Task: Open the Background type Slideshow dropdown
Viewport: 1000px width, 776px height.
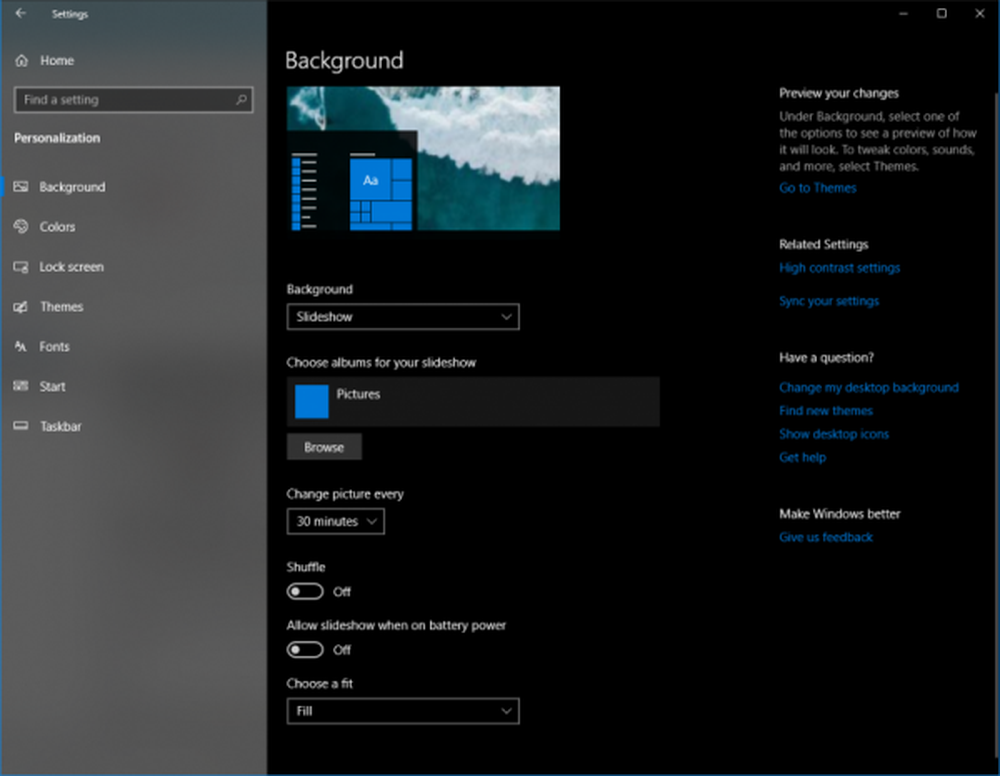Action: tap(403, 317)
